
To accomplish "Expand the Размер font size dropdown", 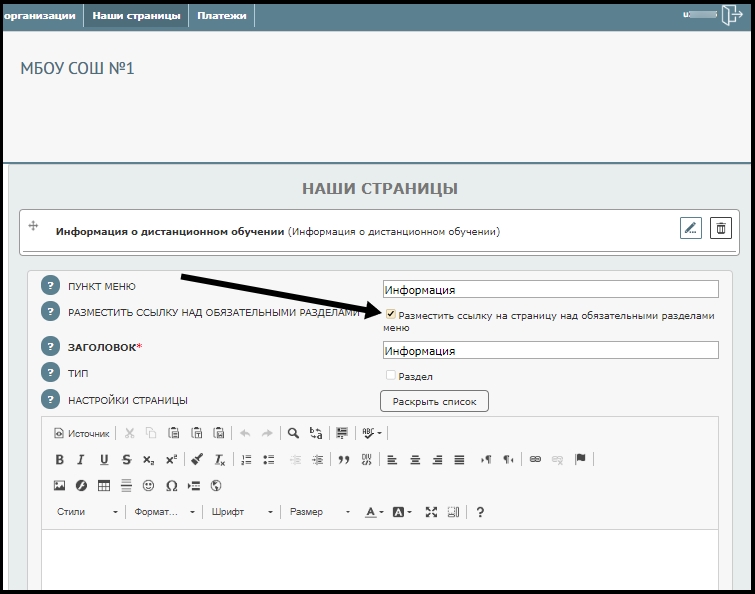I will pyautogui.click(x=319, y=512).
